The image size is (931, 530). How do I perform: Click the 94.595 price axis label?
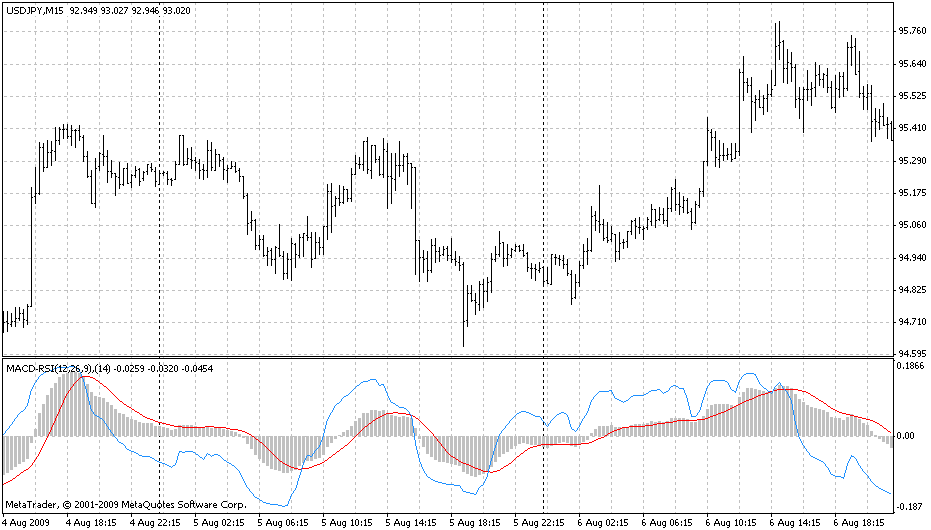pos(911,354)
